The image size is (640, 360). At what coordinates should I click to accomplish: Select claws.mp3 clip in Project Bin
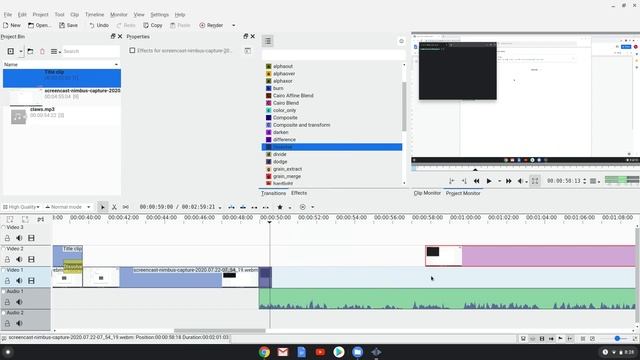click(62, 115)
